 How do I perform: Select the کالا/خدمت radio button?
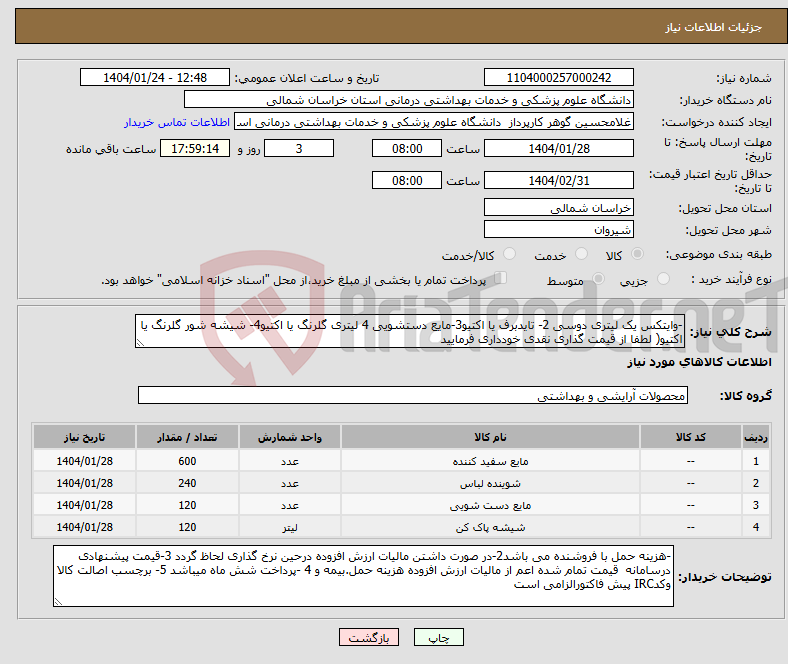click(x=509, y=254)
